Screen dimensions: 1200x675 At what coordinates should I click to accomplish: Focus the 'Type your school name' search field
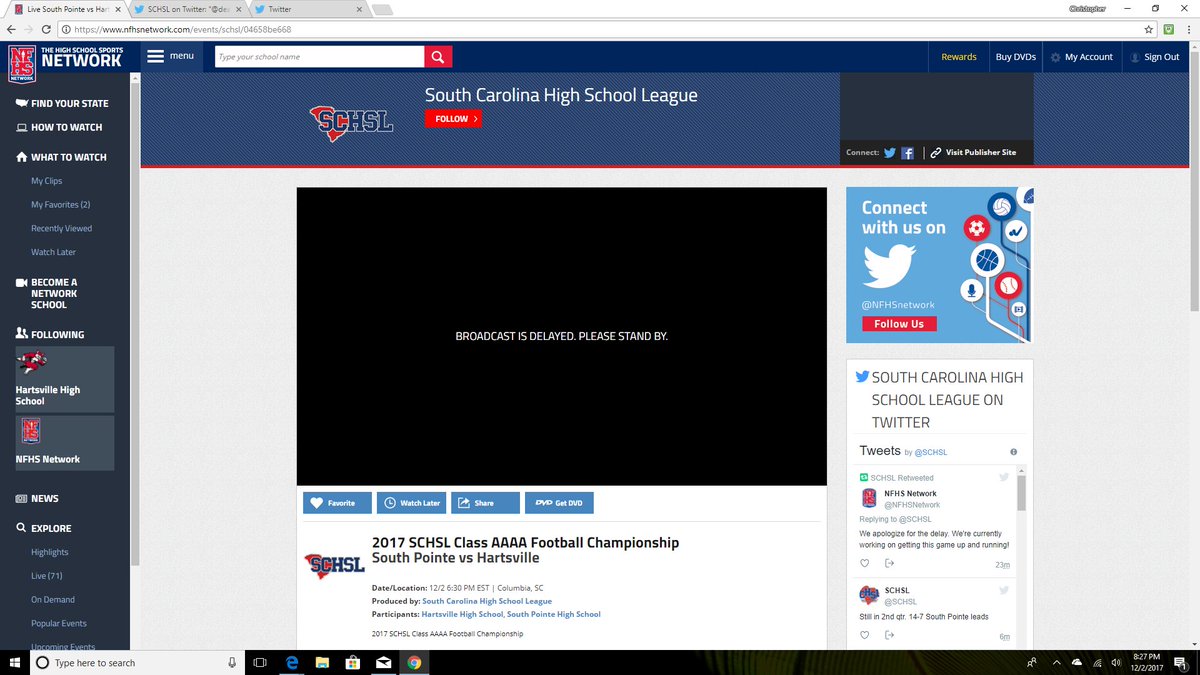[x=319, y=57]
